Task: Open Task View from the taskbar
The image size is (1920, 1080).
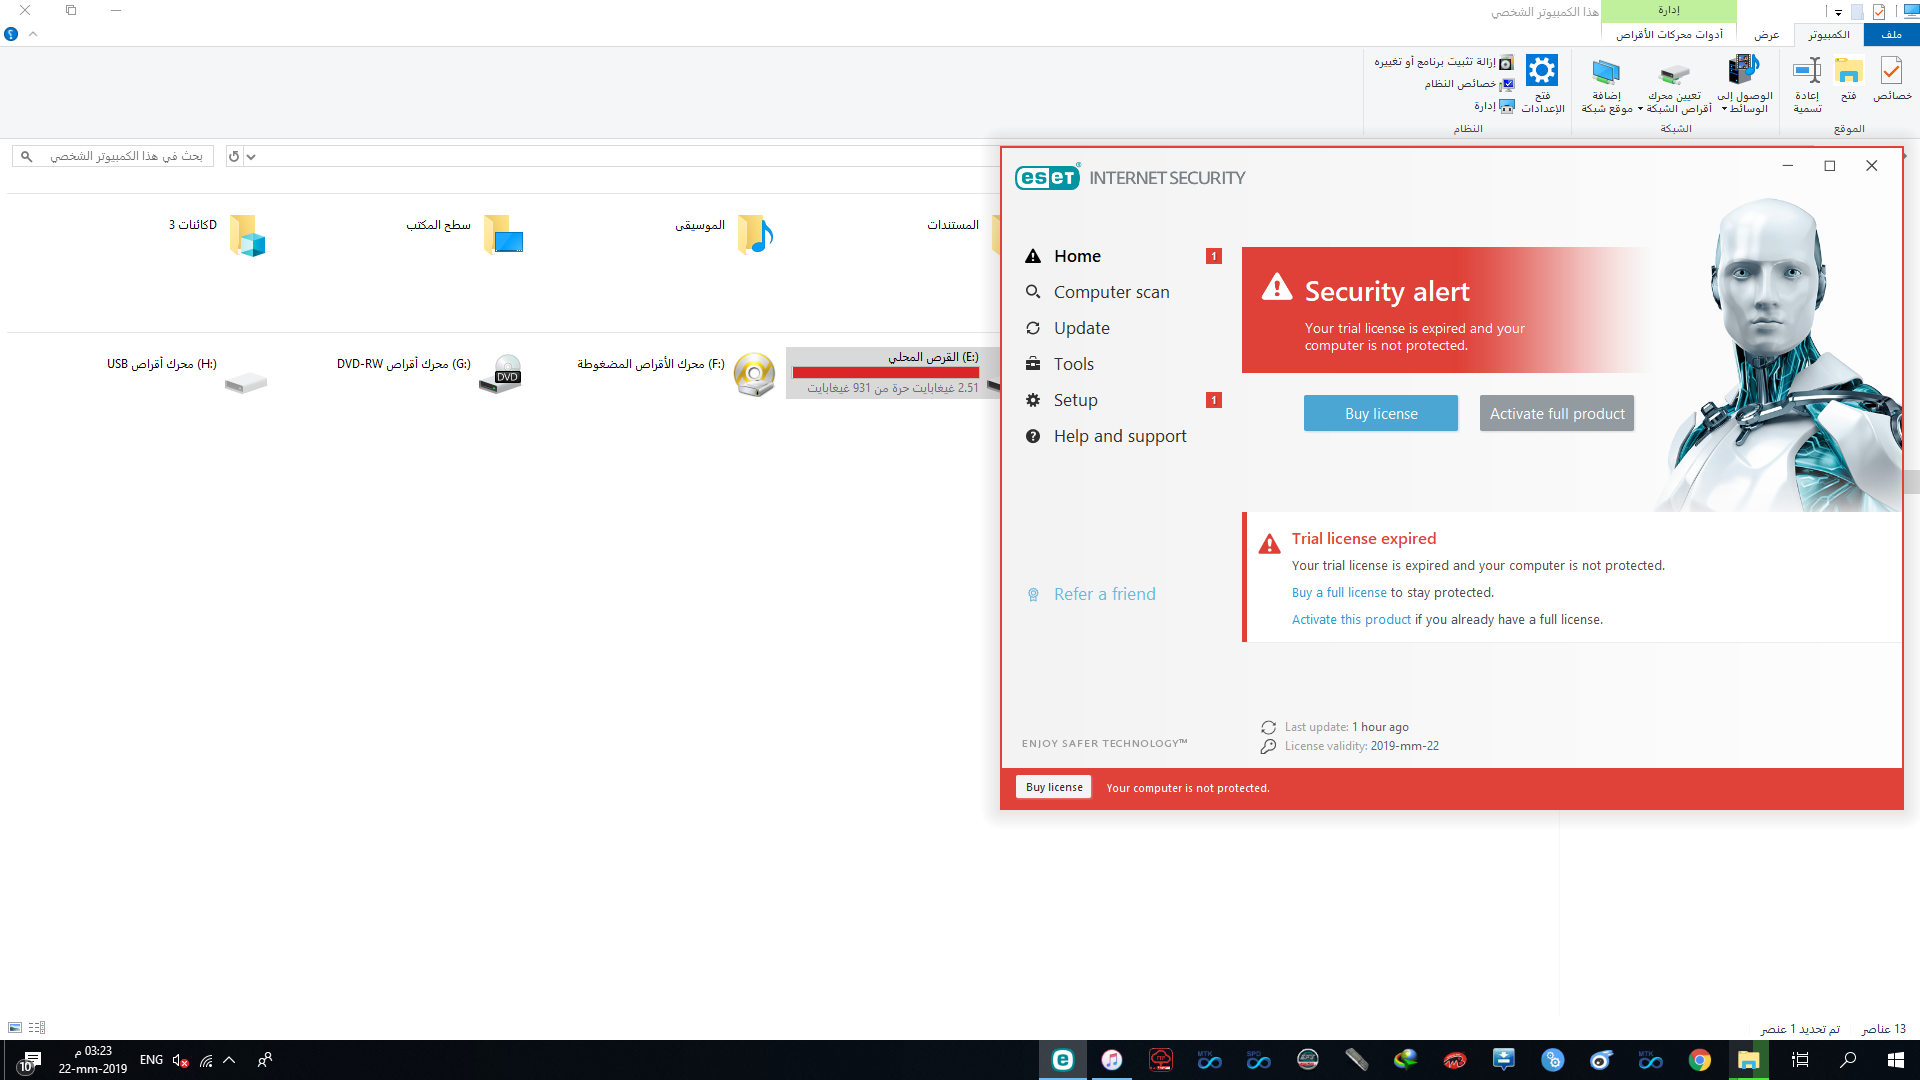Action: point(1800,1060)
